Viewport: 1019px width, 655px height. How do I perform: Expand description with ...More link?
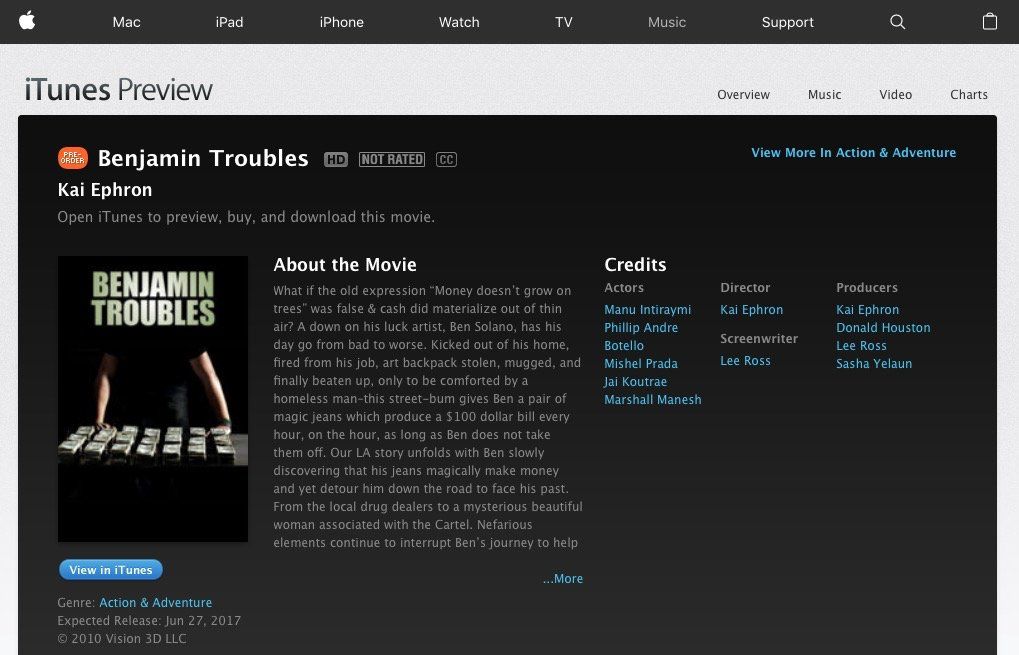coord(563,578)
